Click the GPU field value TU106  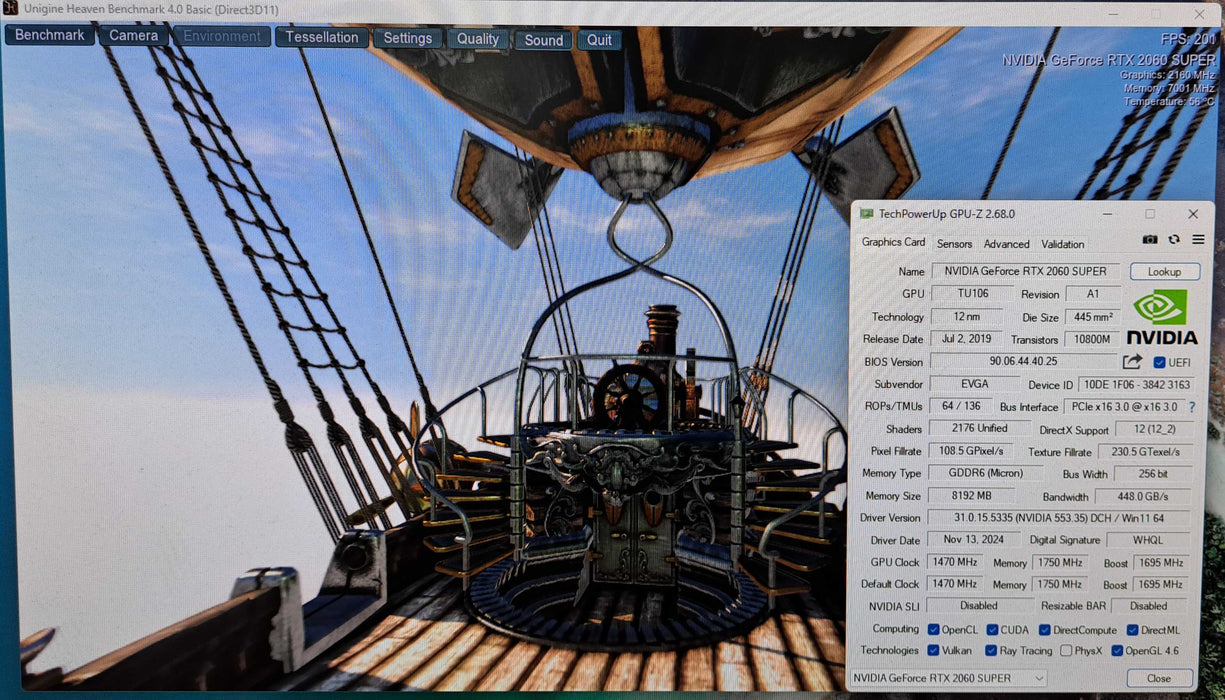click(970, 294)
